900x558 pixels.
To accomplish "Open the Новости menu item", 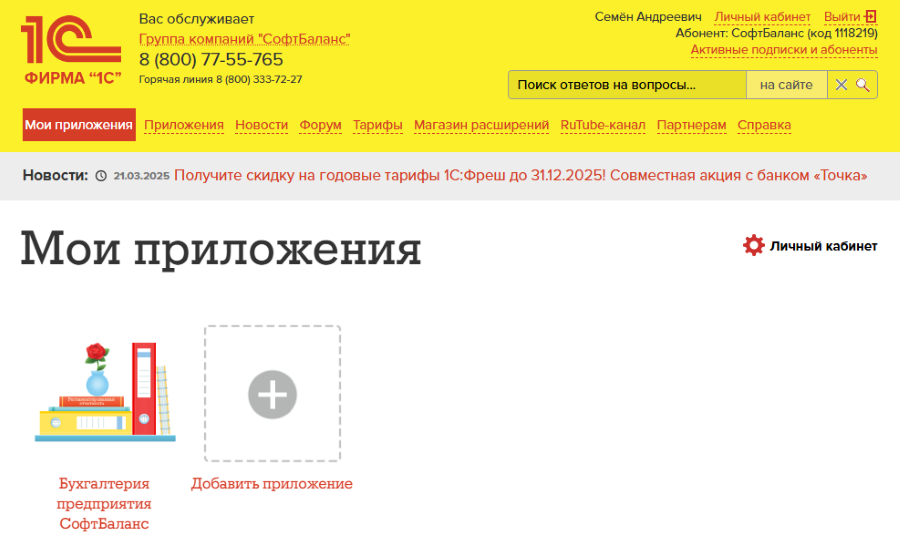I will [261, 125].
